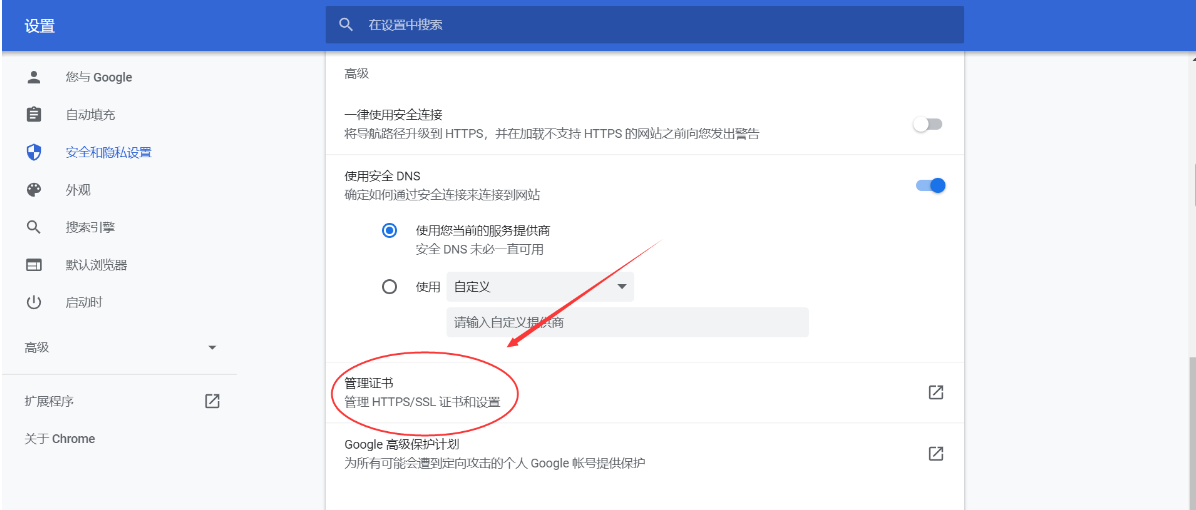Click the 高级 section heading in main panel
Screen dimensions: 1196x510
357,74
